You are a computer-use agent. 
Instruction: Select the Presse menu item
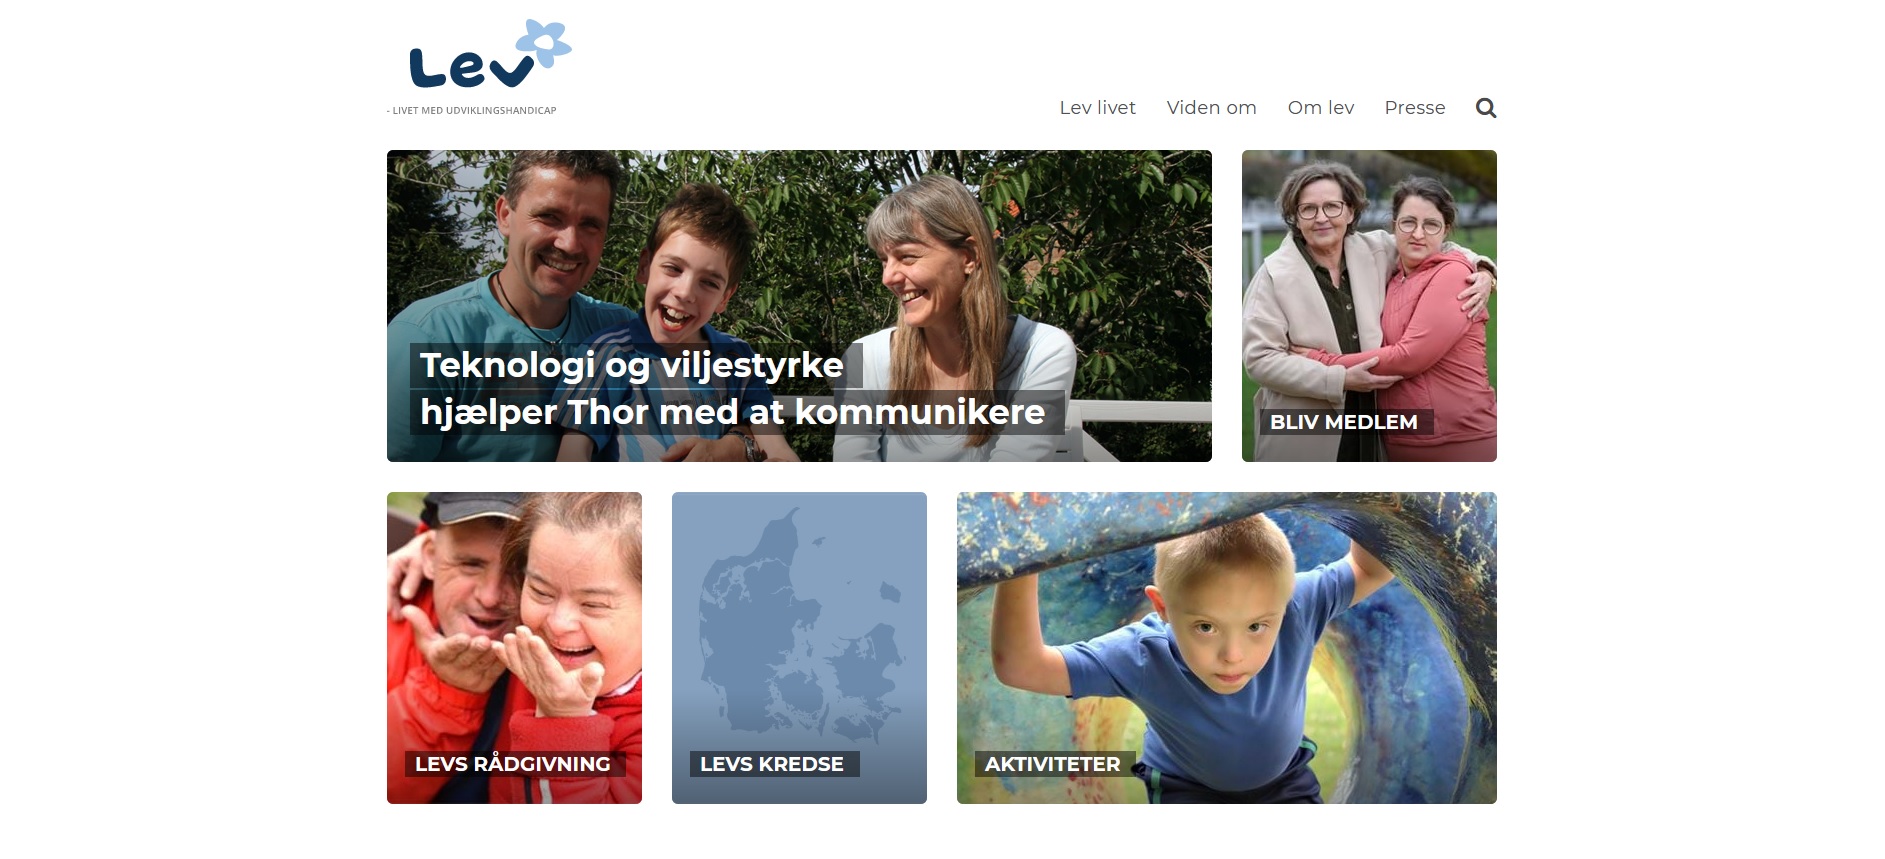coord(1414,108)
